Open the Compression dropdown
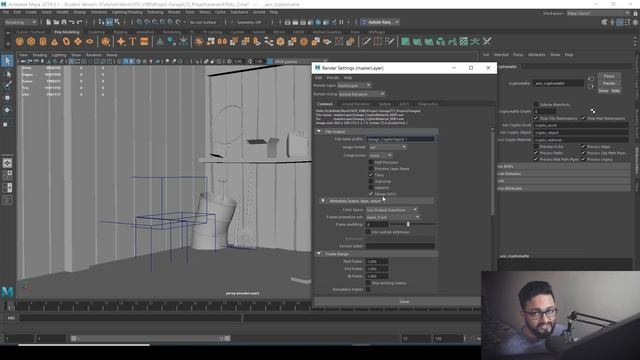The height and width of the screenshot is (360, 640). 380,156
